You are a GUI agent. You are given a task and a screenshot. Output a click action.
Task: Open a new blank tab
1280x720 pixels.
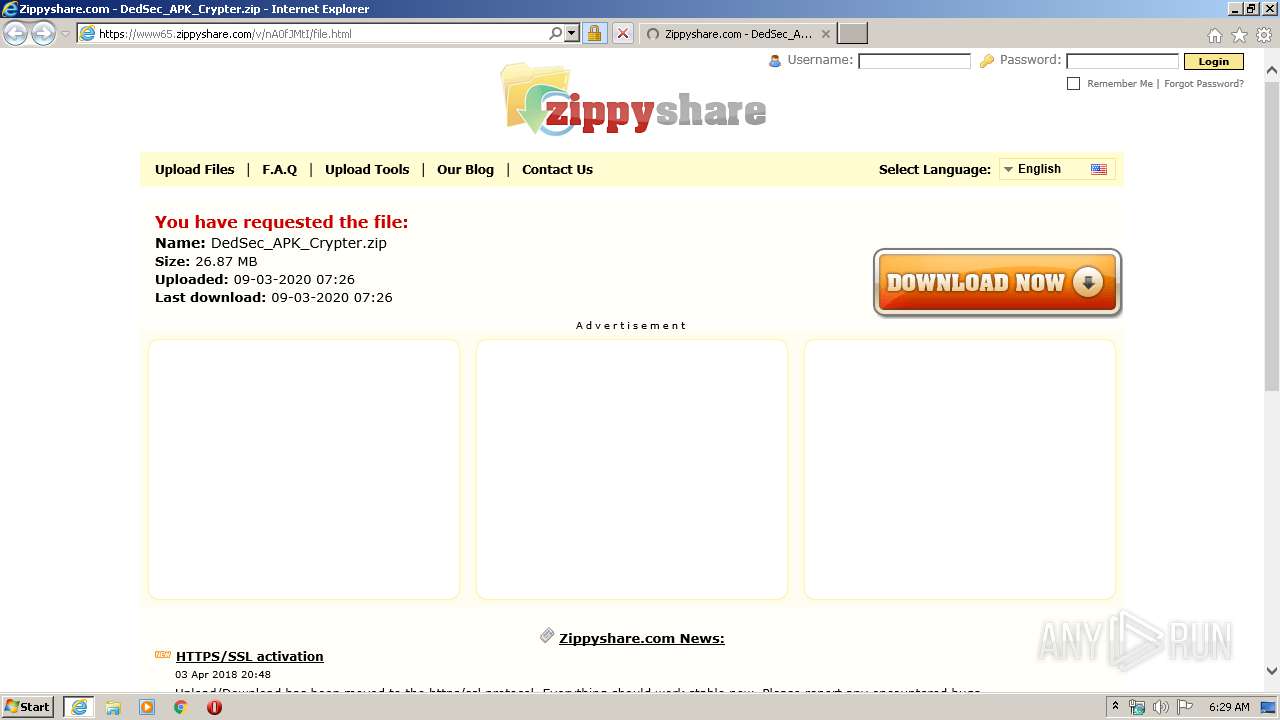tap(852, 33)
